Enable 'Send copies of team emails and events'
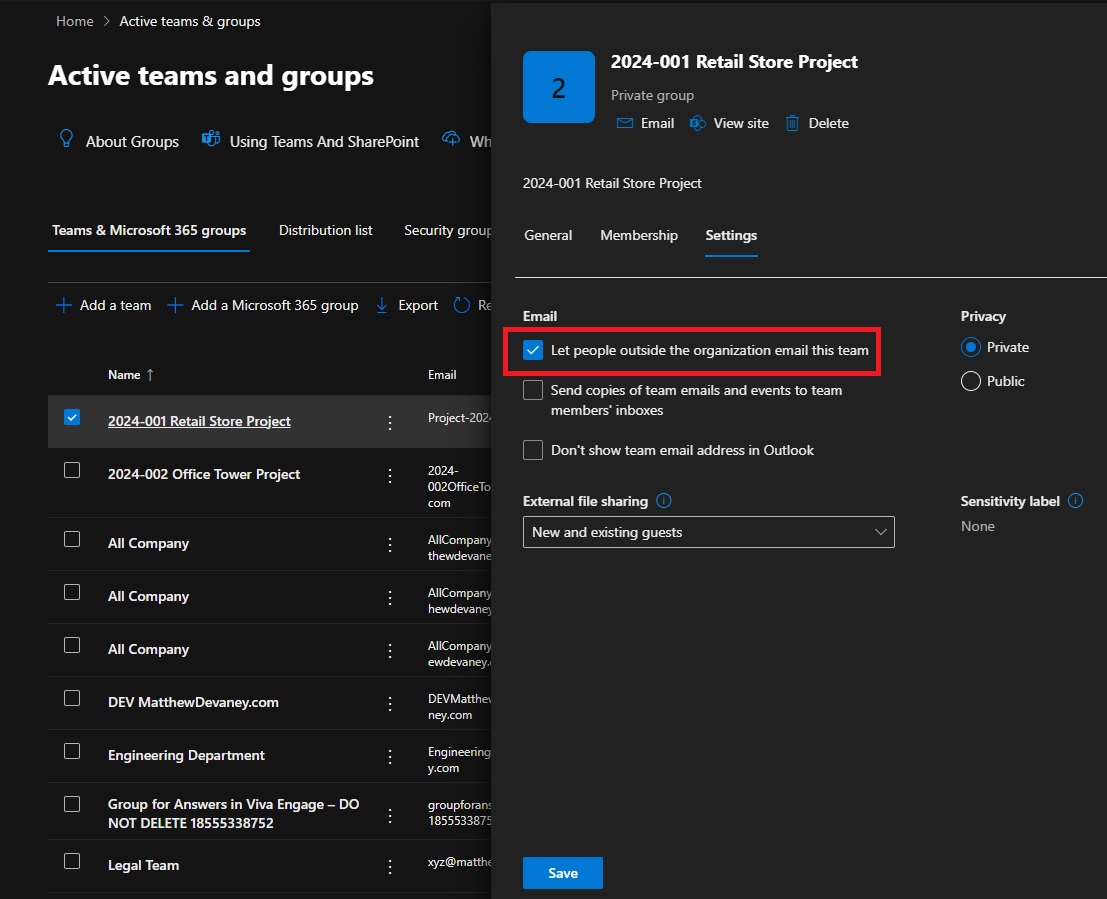This screenshot has height=899, width=1107. (533, 390)
